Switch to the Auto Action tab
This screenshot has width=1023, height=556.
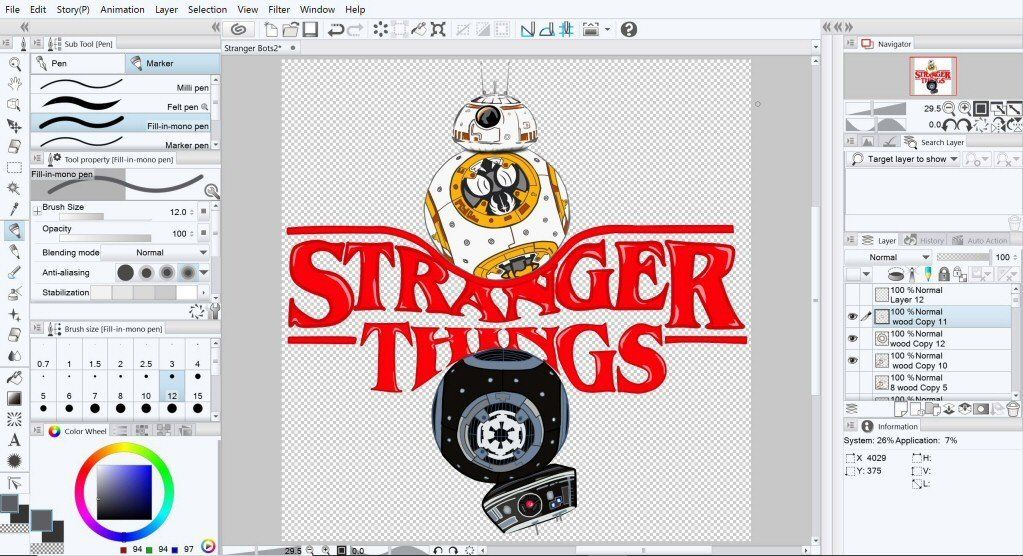click(979, 240)
